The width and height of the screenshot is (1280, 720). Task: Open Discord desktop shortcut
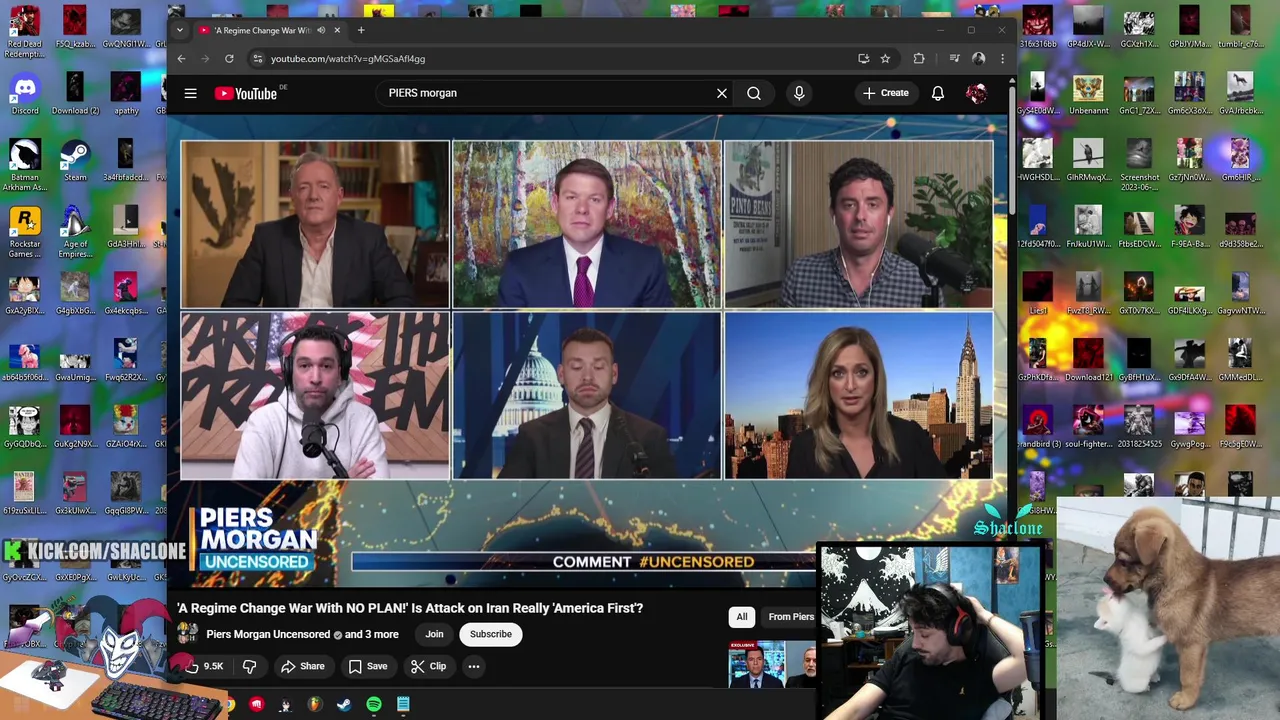pos(25,93)
